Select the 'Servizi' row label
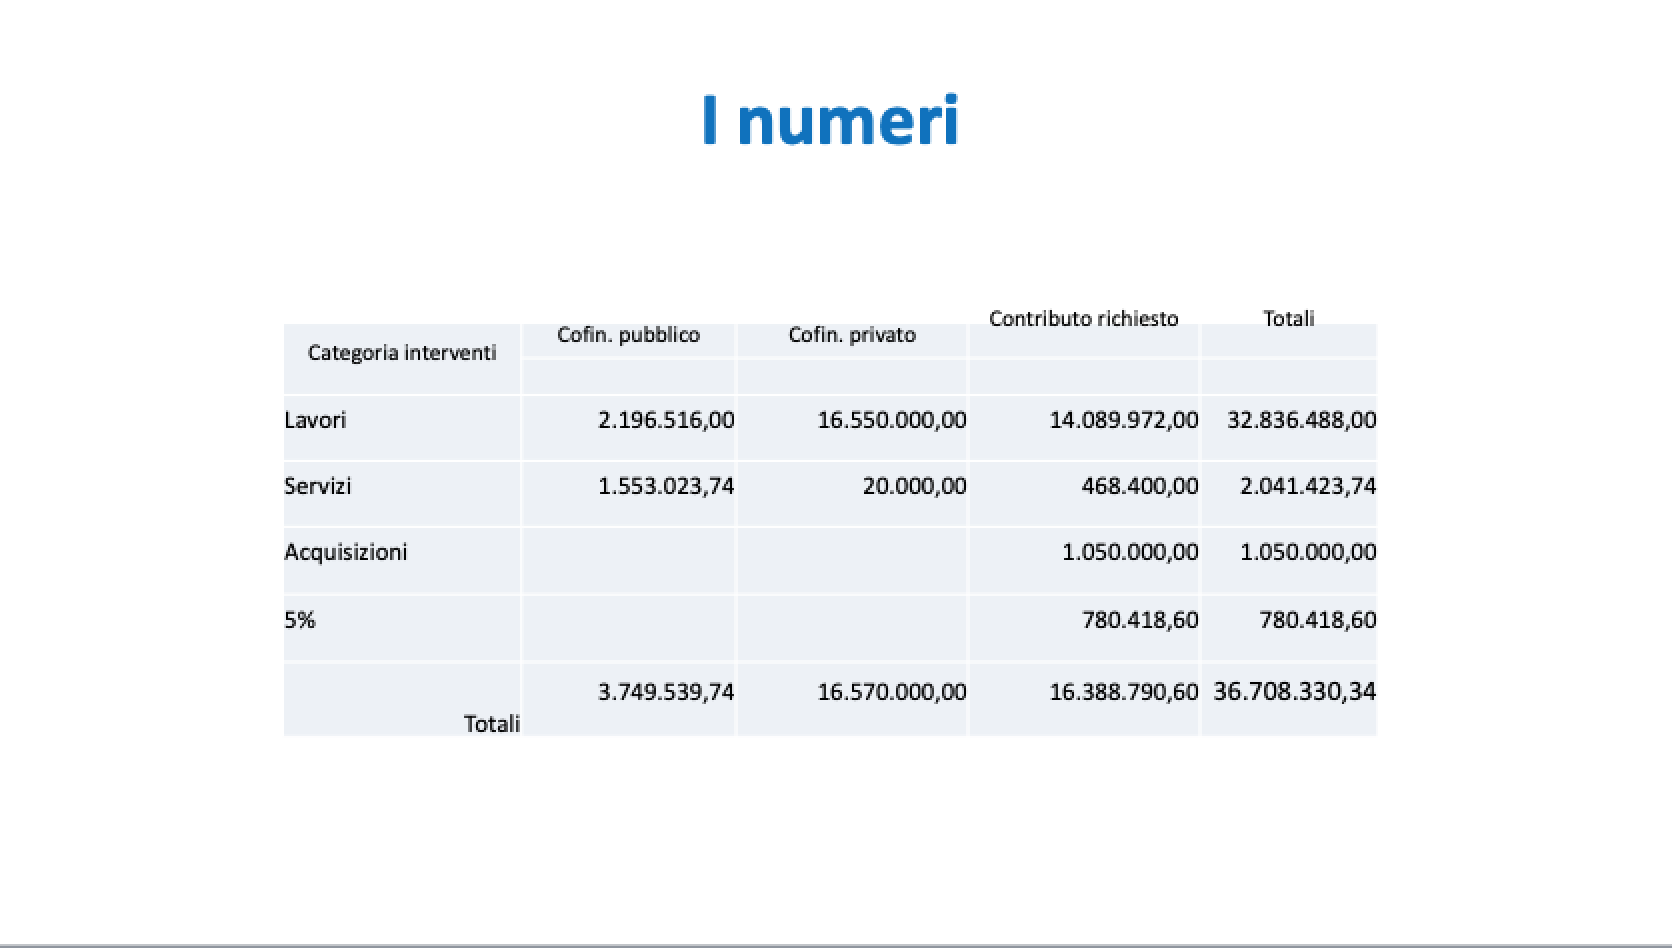 pyautogui.click(x=318, y=486)
